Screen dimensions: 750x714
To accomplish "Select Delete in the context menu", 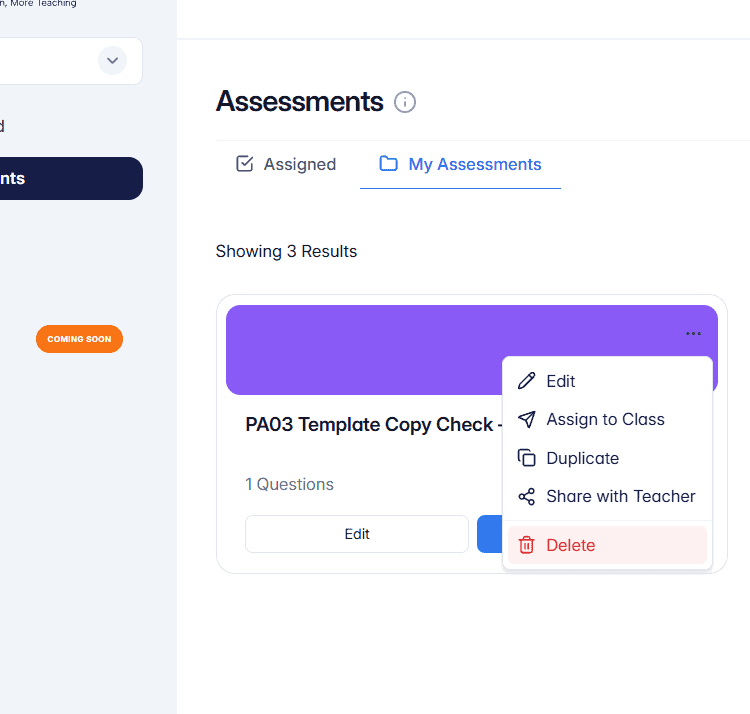I will point(607,545).
